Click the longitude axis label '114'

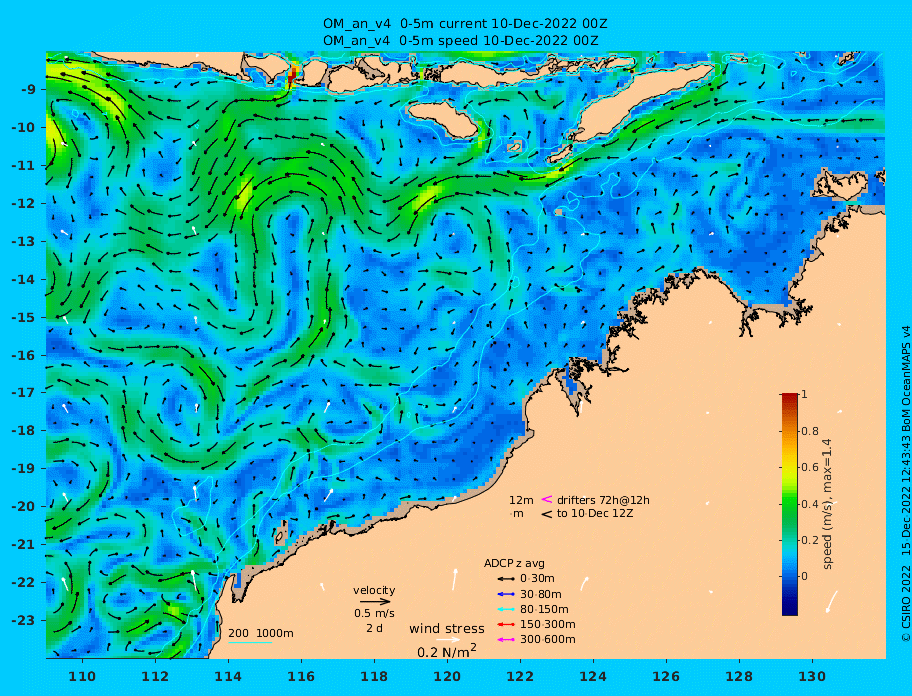228,676
